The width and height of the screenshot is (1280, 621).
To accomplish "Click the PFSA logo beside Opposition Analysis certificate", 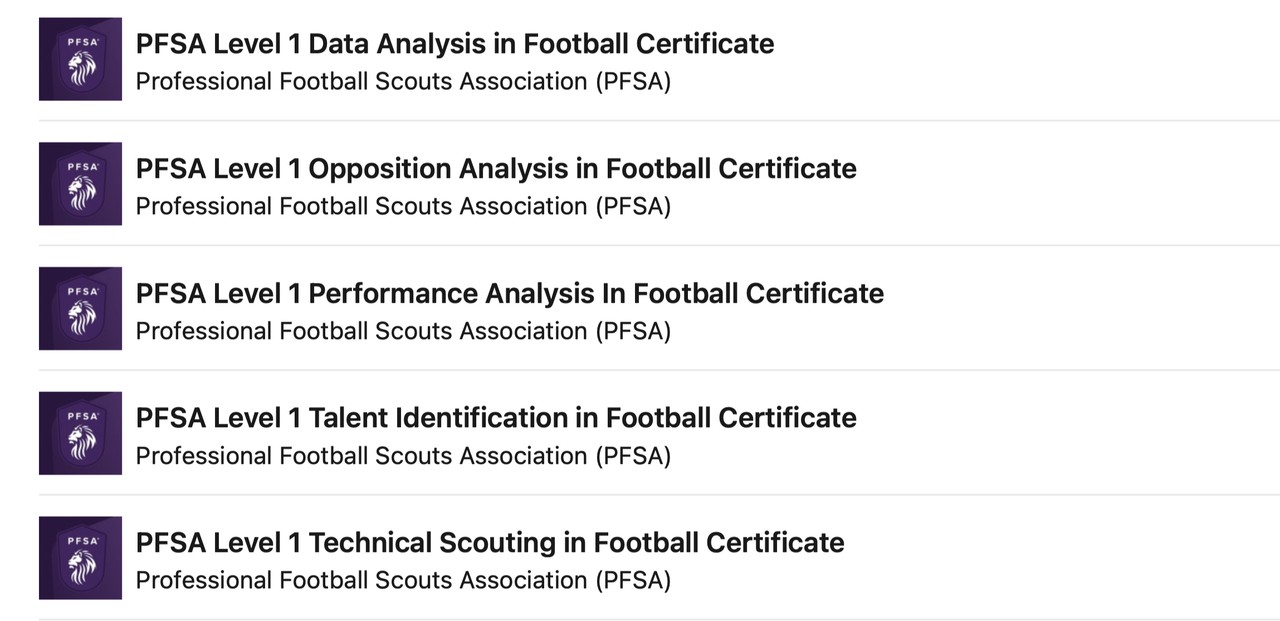I will pos(80,184).
